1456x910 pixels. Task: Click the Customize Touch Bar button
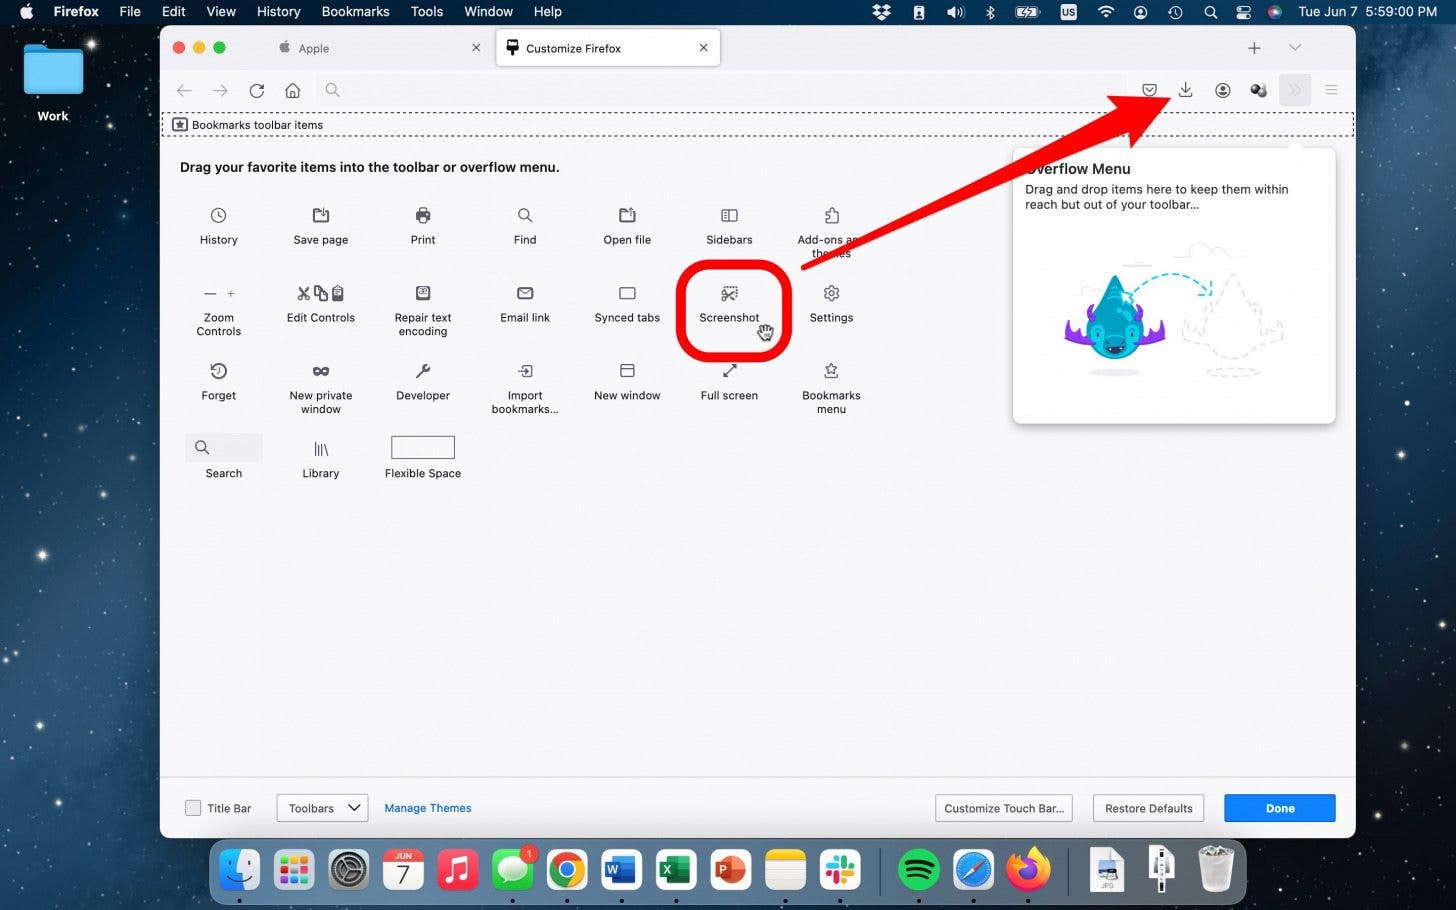tap(1003, 808)
